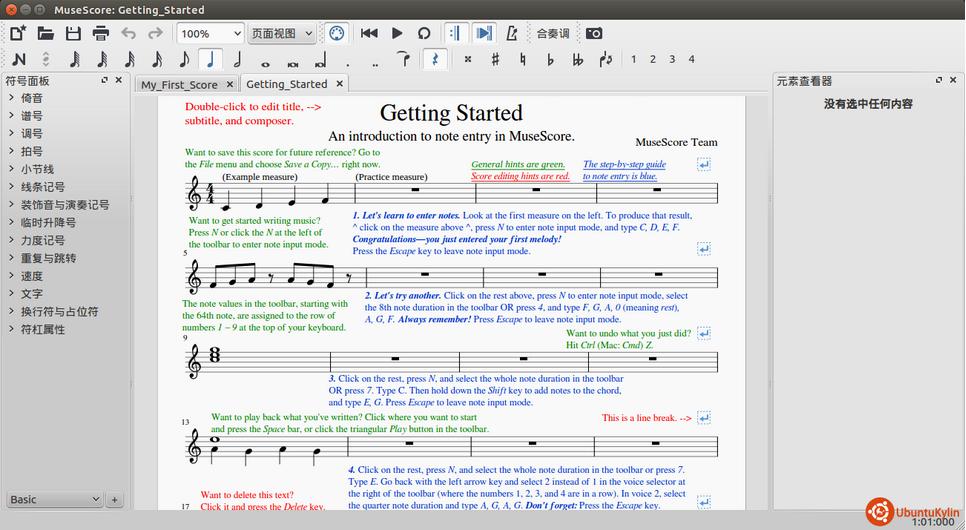Apply sharp accidental

coord(495,59)
